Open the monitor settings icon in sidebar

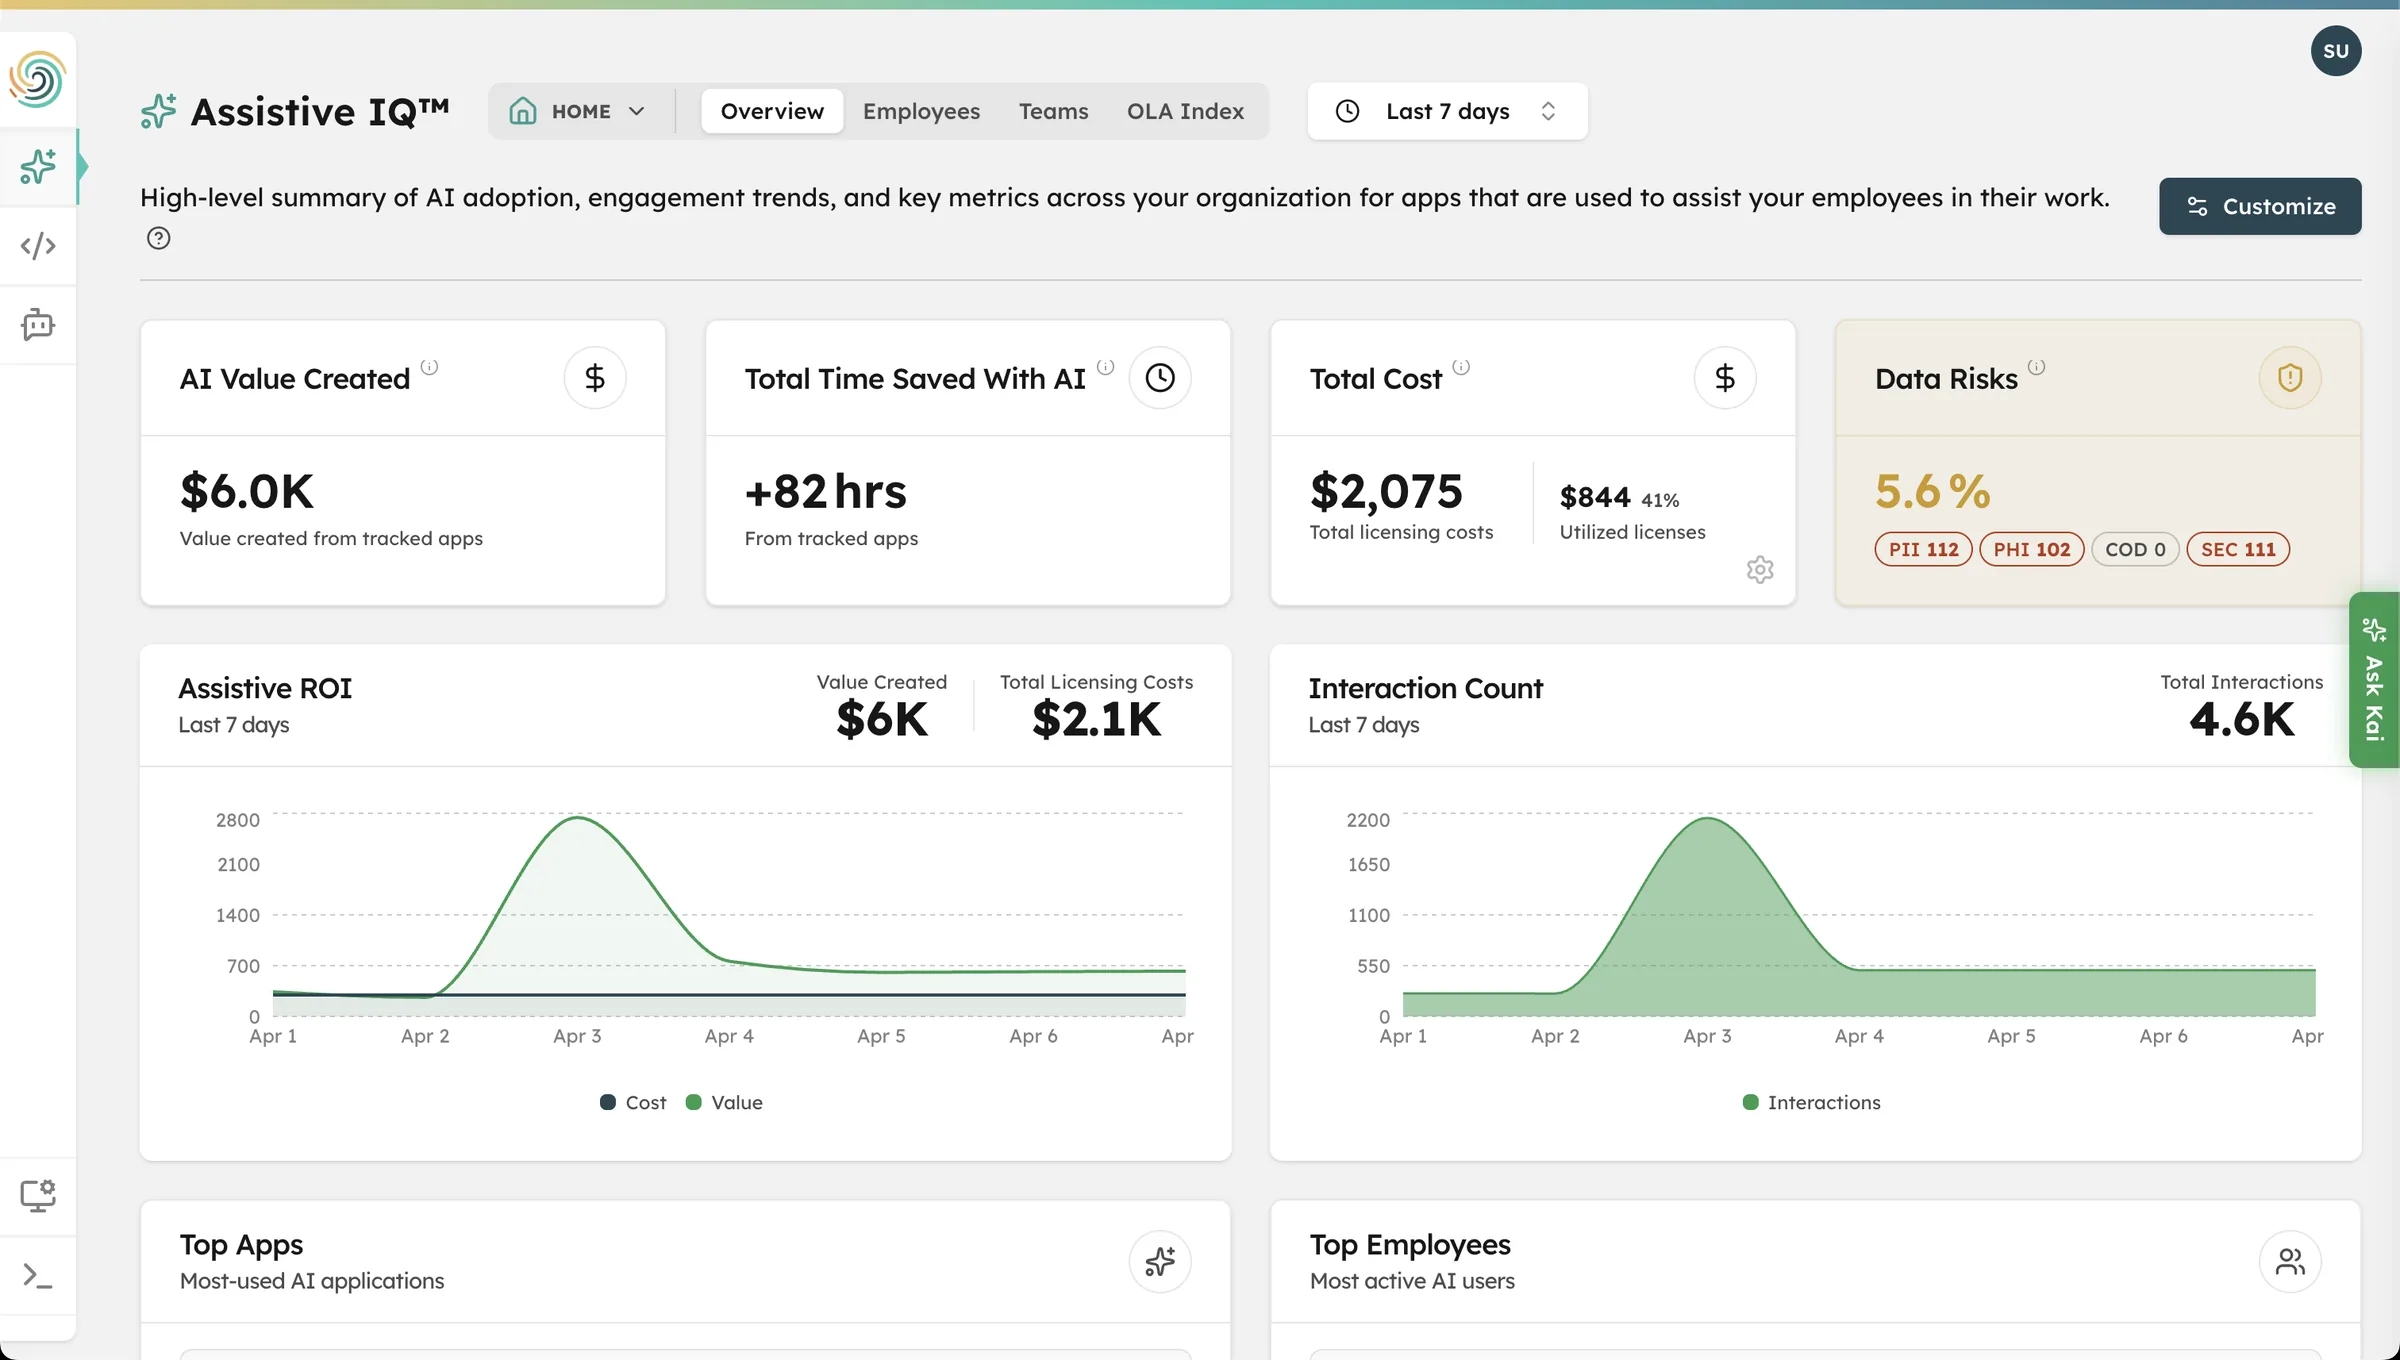pyautogui.click(x=38, y=1194)
